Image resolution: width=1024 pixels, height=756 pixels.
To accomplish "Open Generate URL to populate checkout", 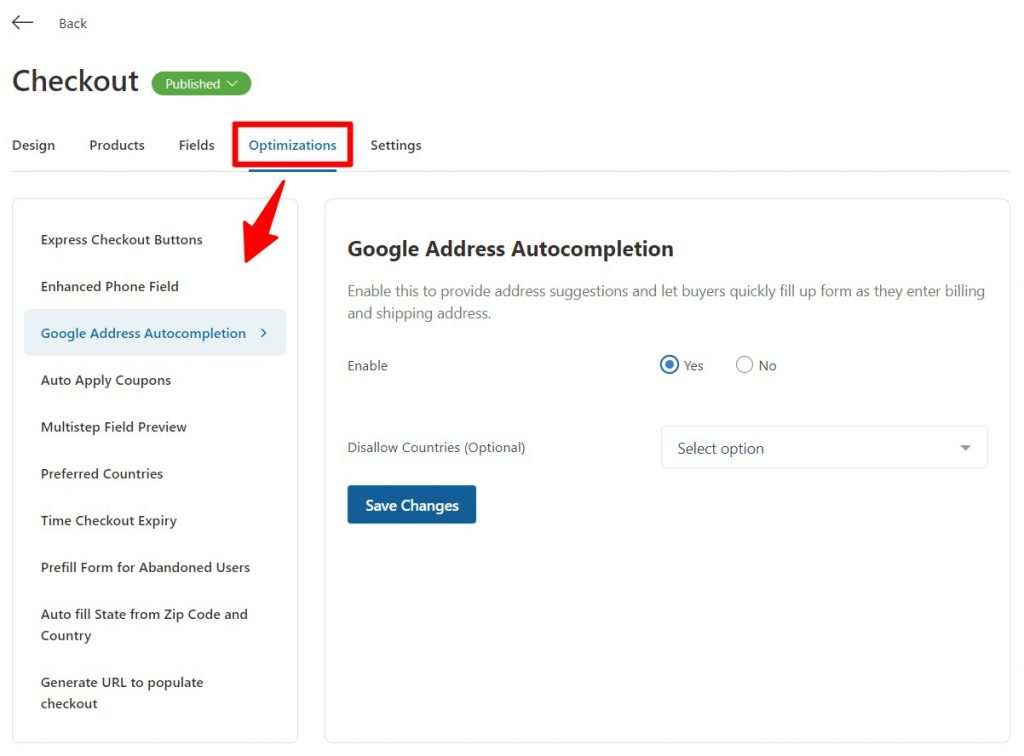I will (x=122, y=693).
